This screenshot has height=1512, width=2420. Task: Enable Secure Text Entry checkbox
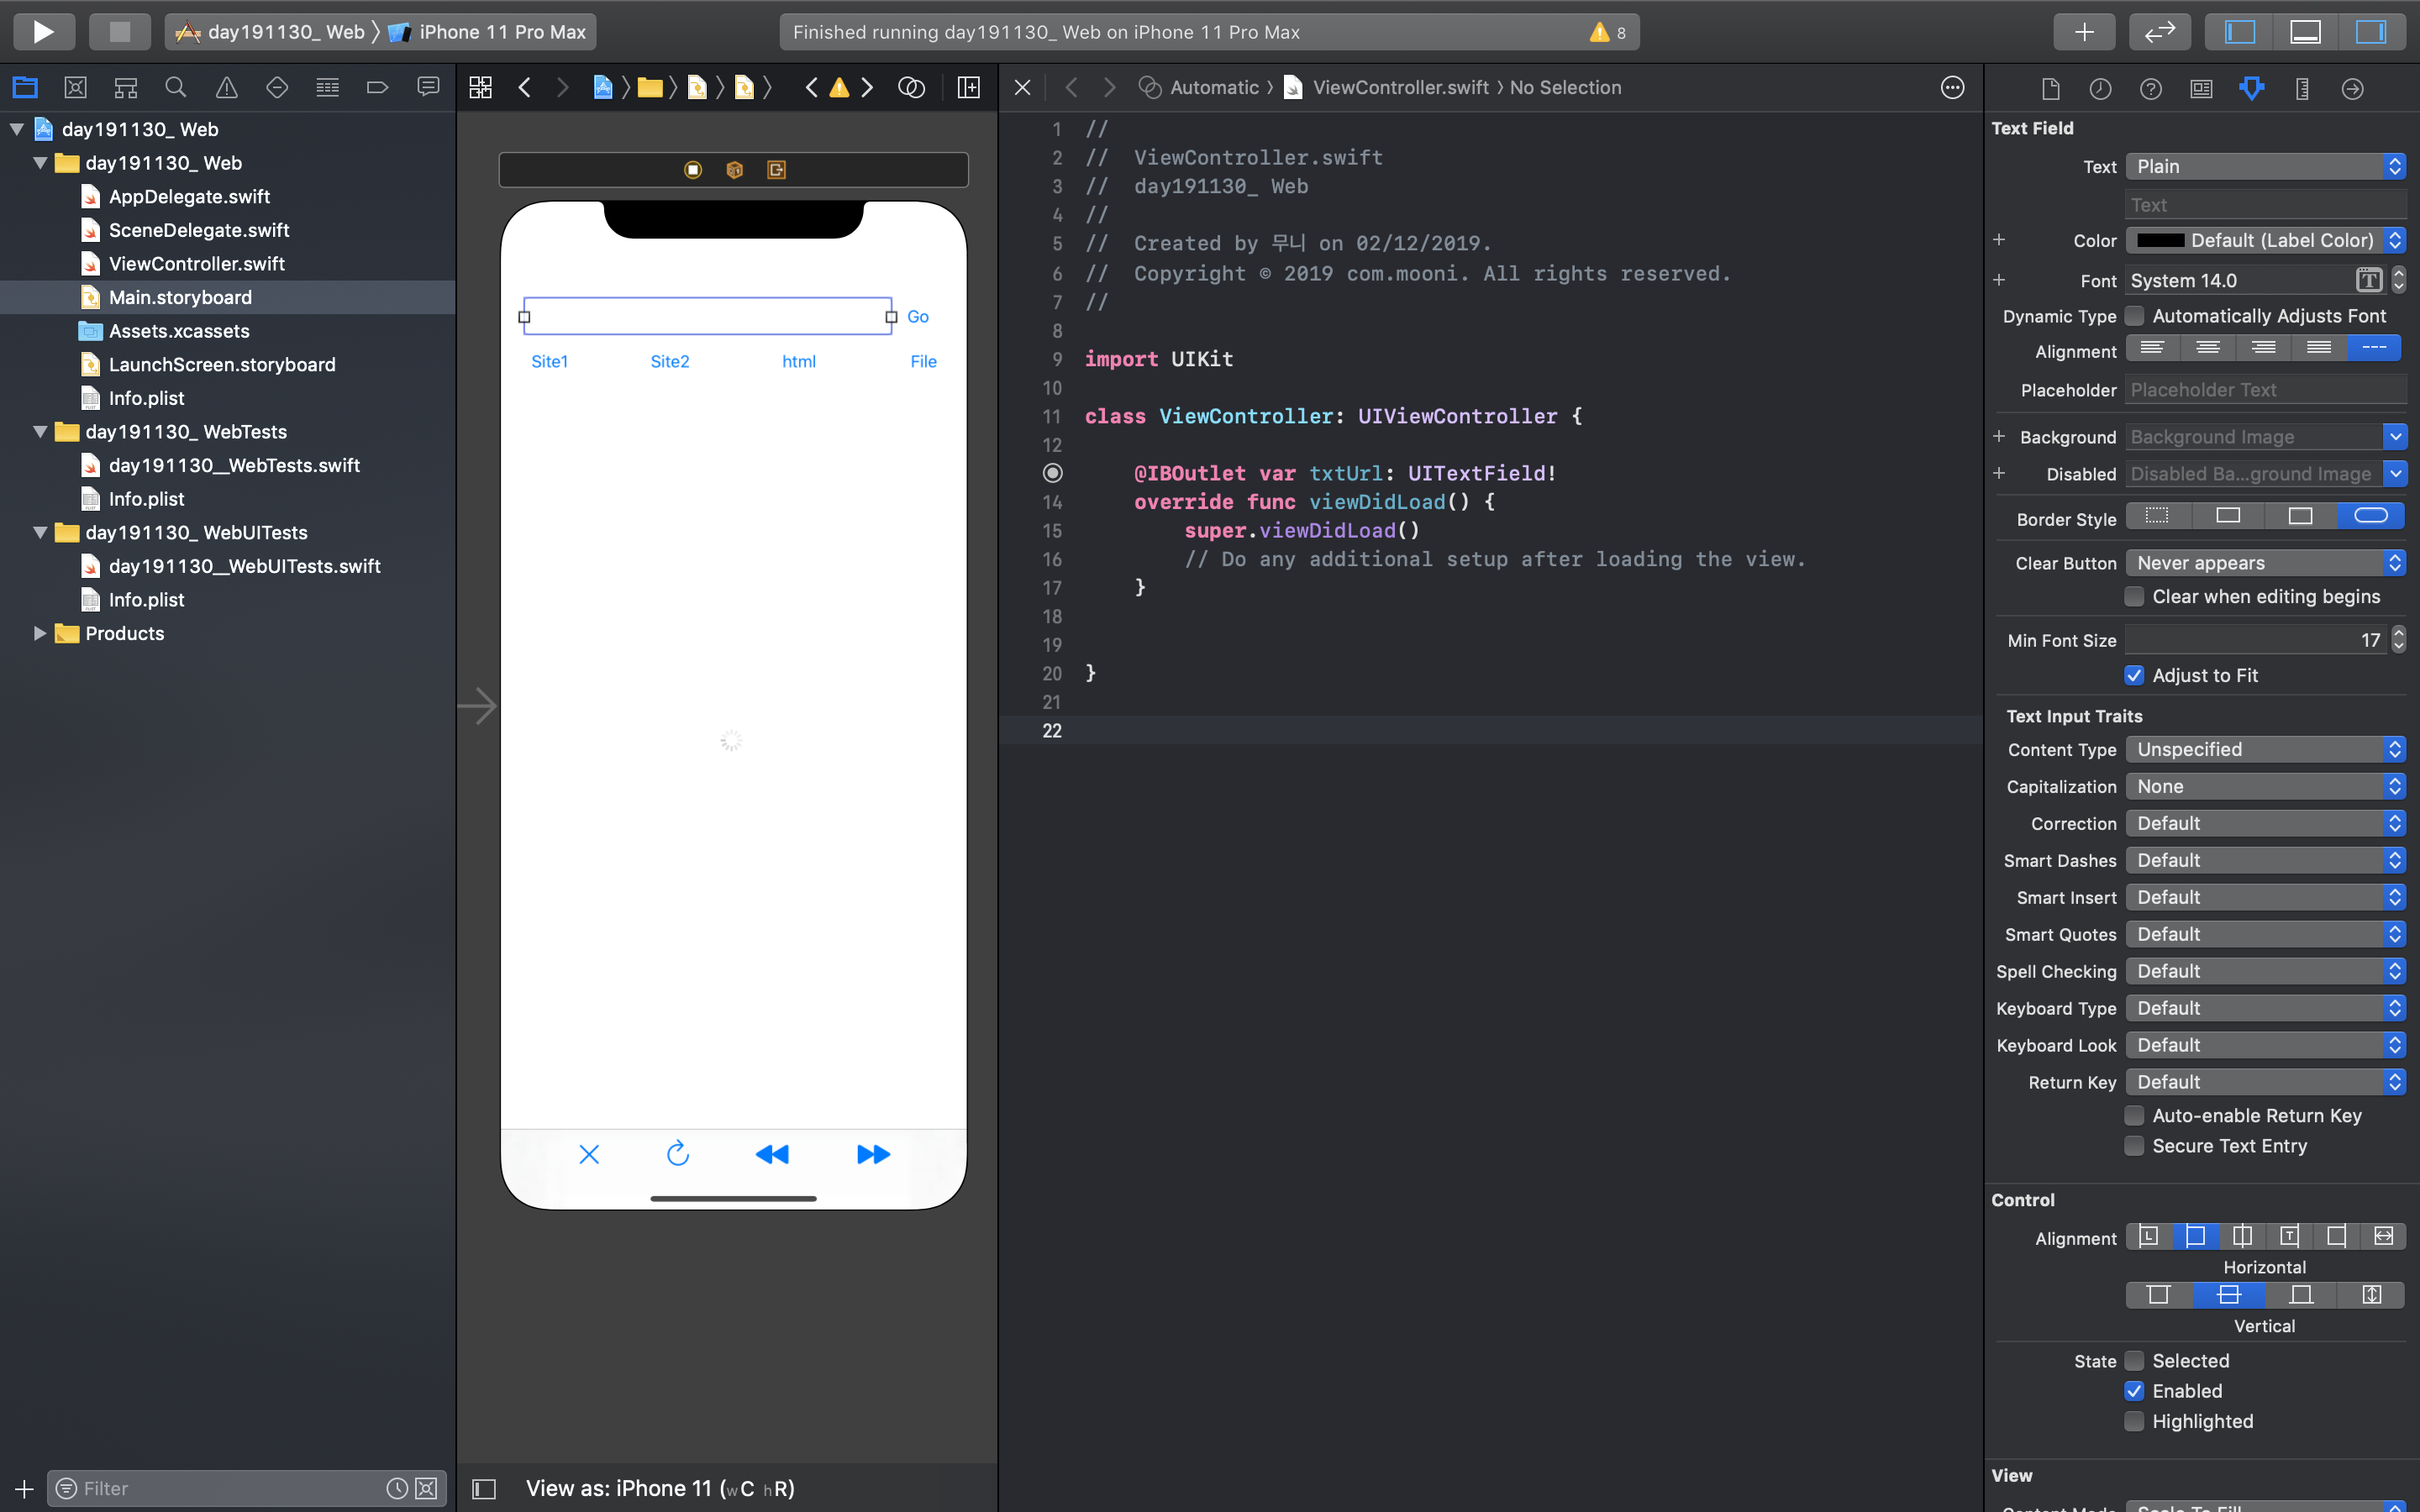2134,1146
